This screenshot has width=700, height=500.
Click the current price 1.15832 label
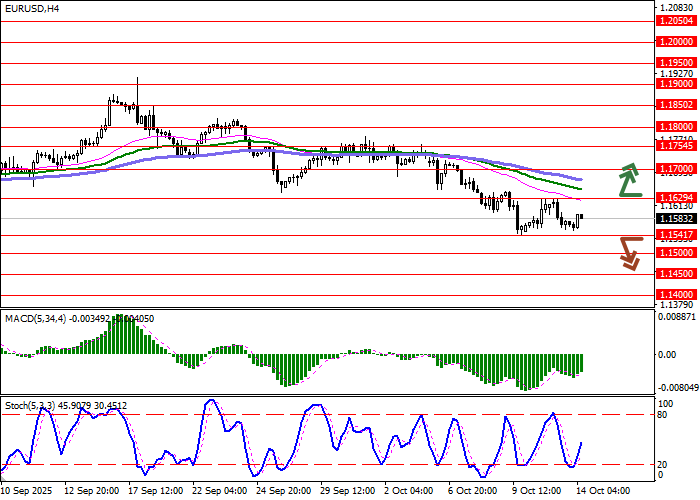pos(676,218)
